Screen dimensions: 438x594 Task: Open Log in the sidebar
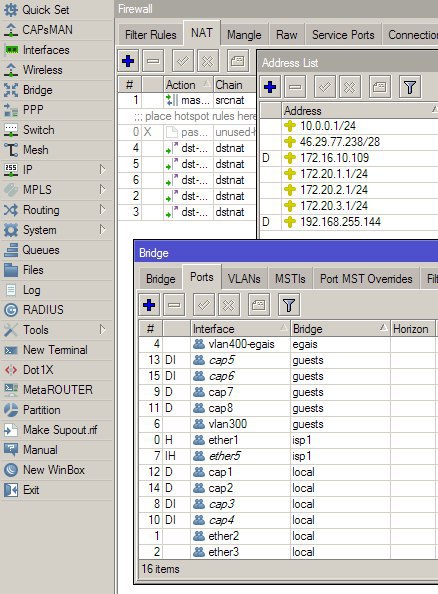click(57, 290)
